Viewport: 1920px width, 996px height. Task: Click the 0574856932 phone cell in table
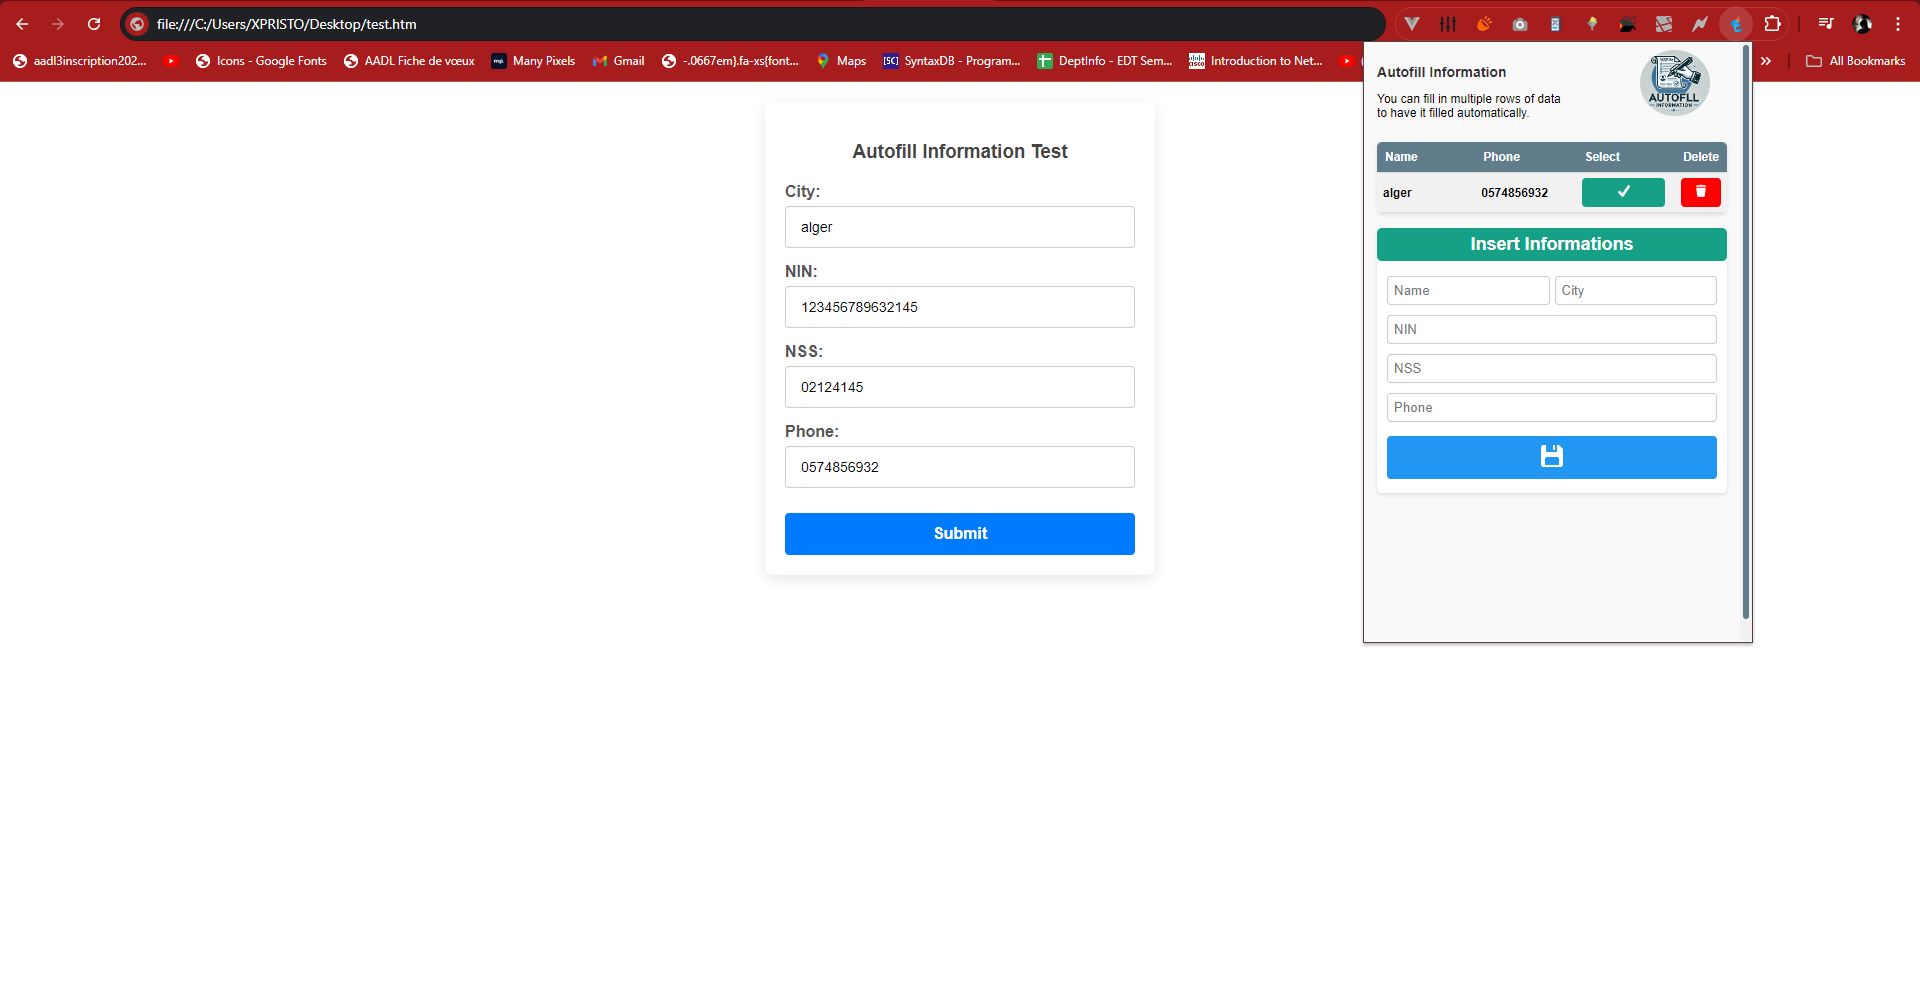1514,193
